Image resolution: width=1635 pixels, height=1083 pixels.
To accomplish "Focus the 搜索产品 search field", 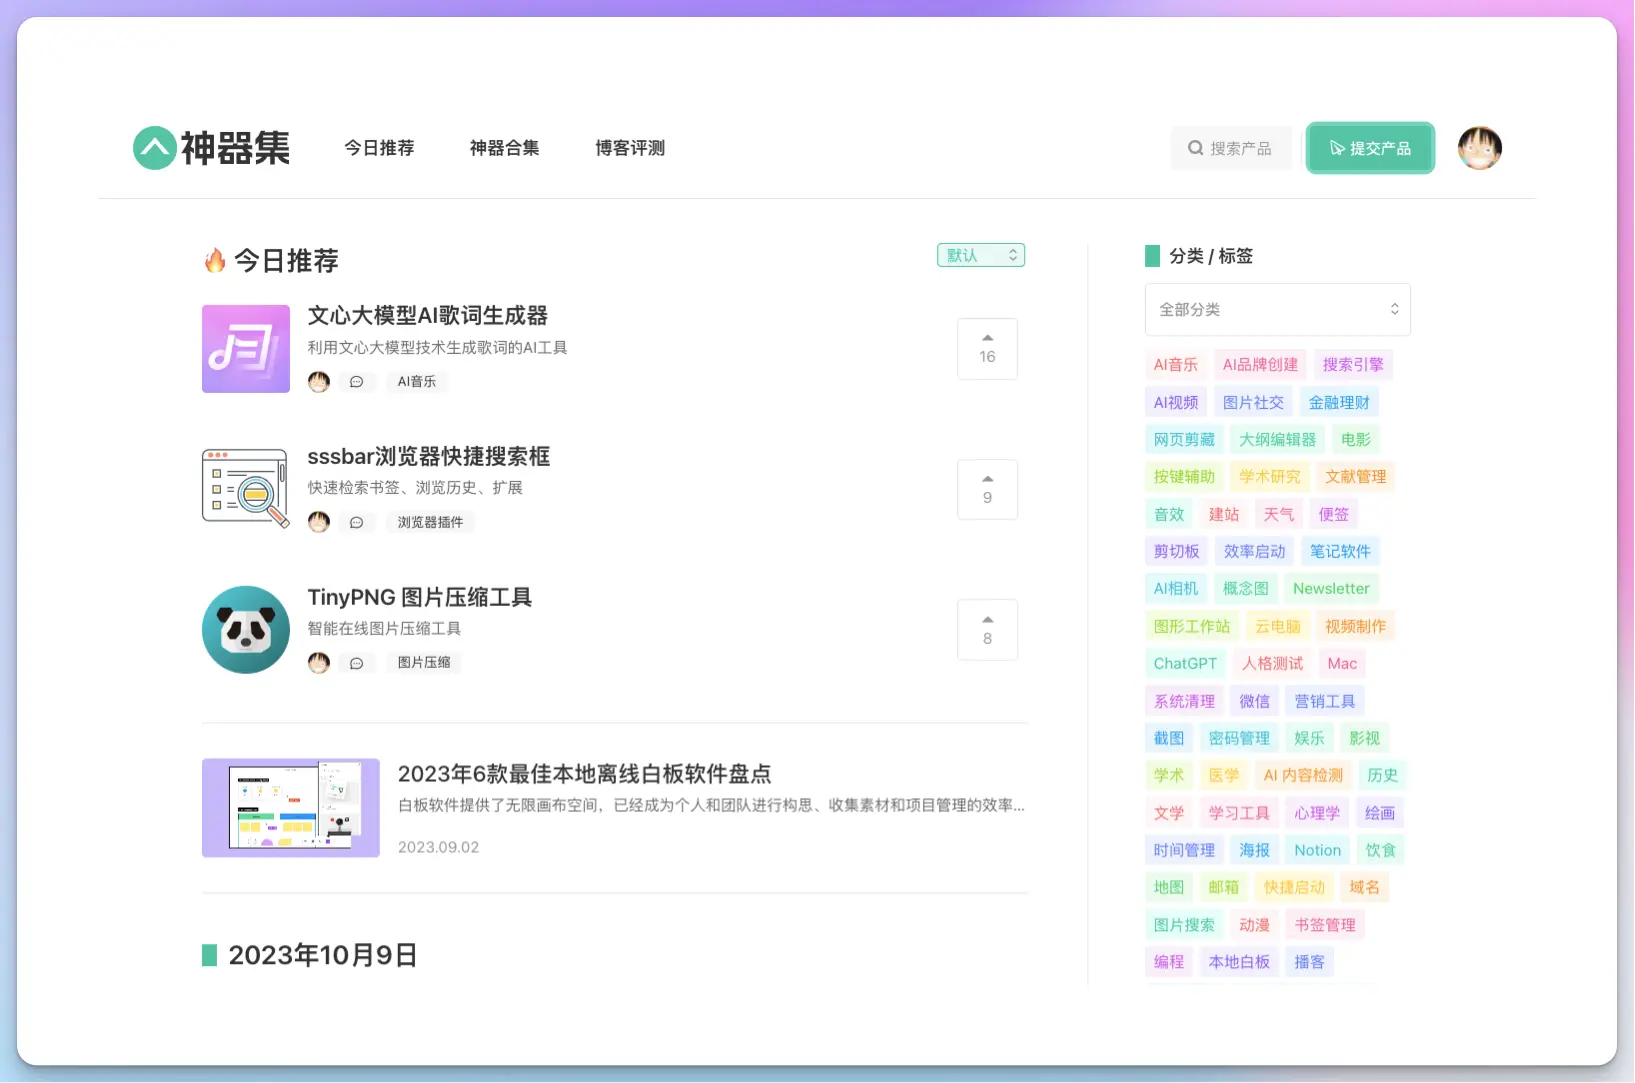I will [x=1232, y=148].
